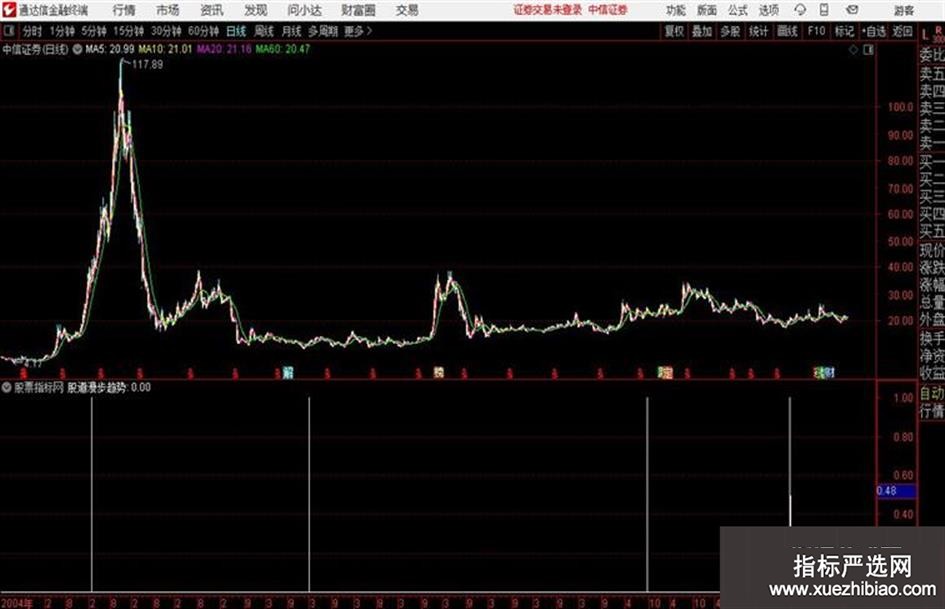Expand the dropdown beside 中信证券(日线)
This screenshot has height=609, width=945.
pos(77,49)
